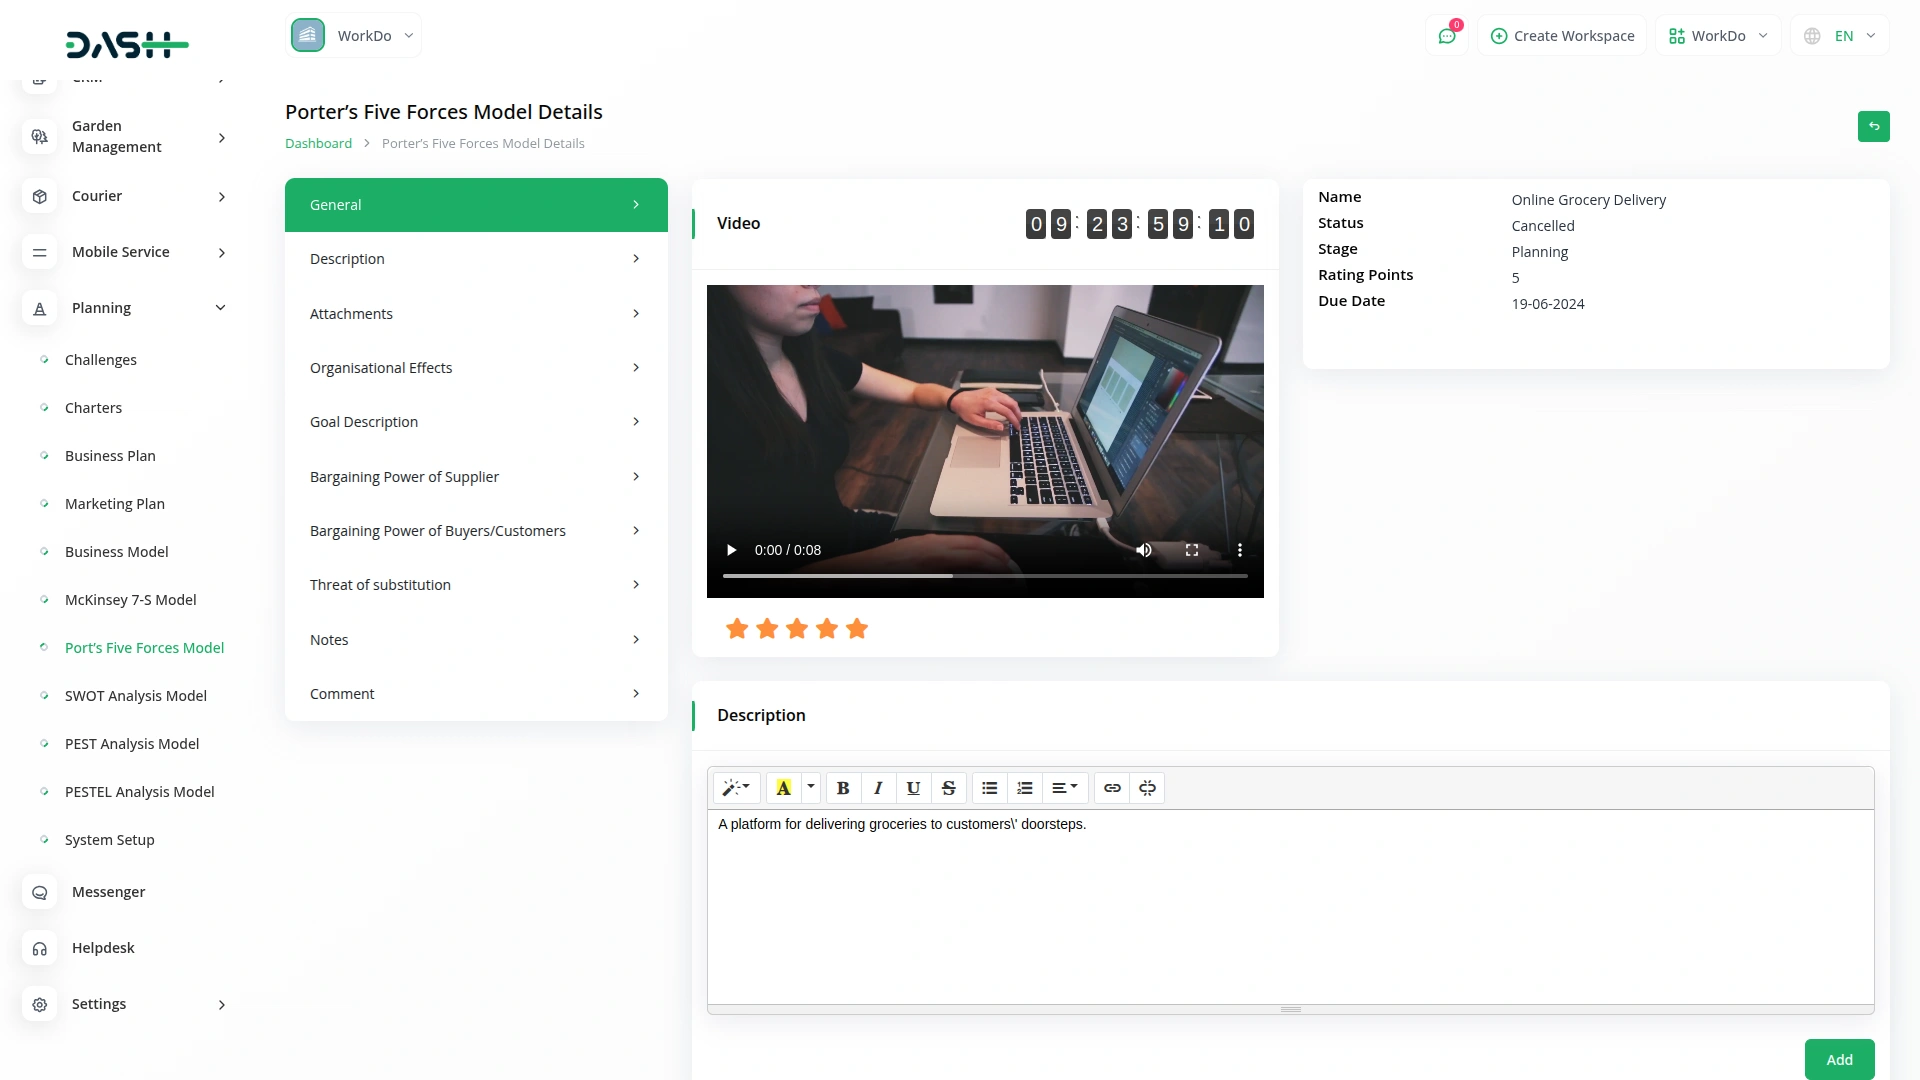The height and width of the screenshot is (1080, 1920).
Task: Click the Bold formatting icon
Action: [843, 788]
